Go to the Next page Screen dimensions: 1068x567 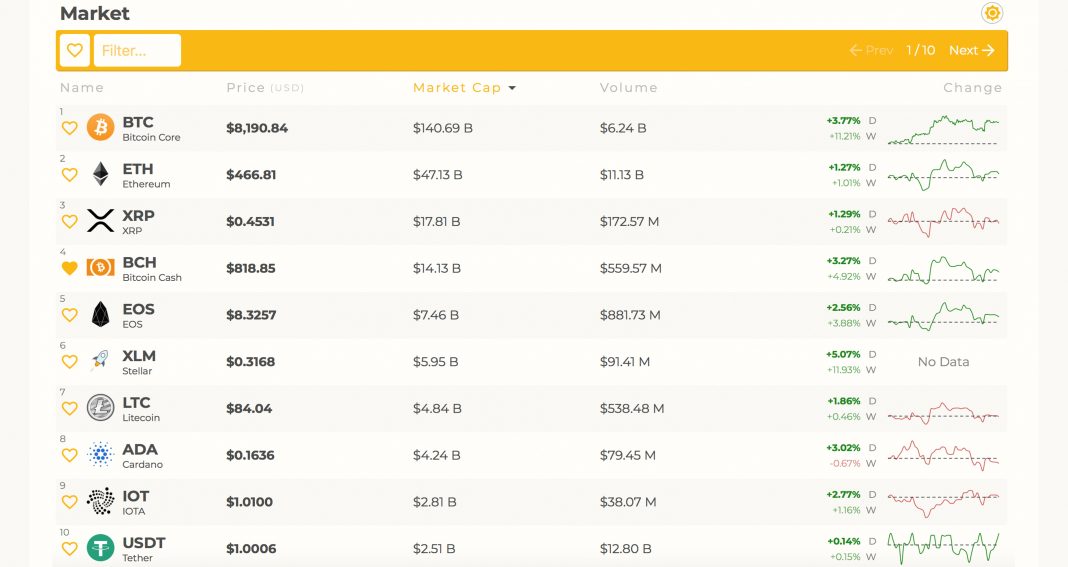pos(971,50)
